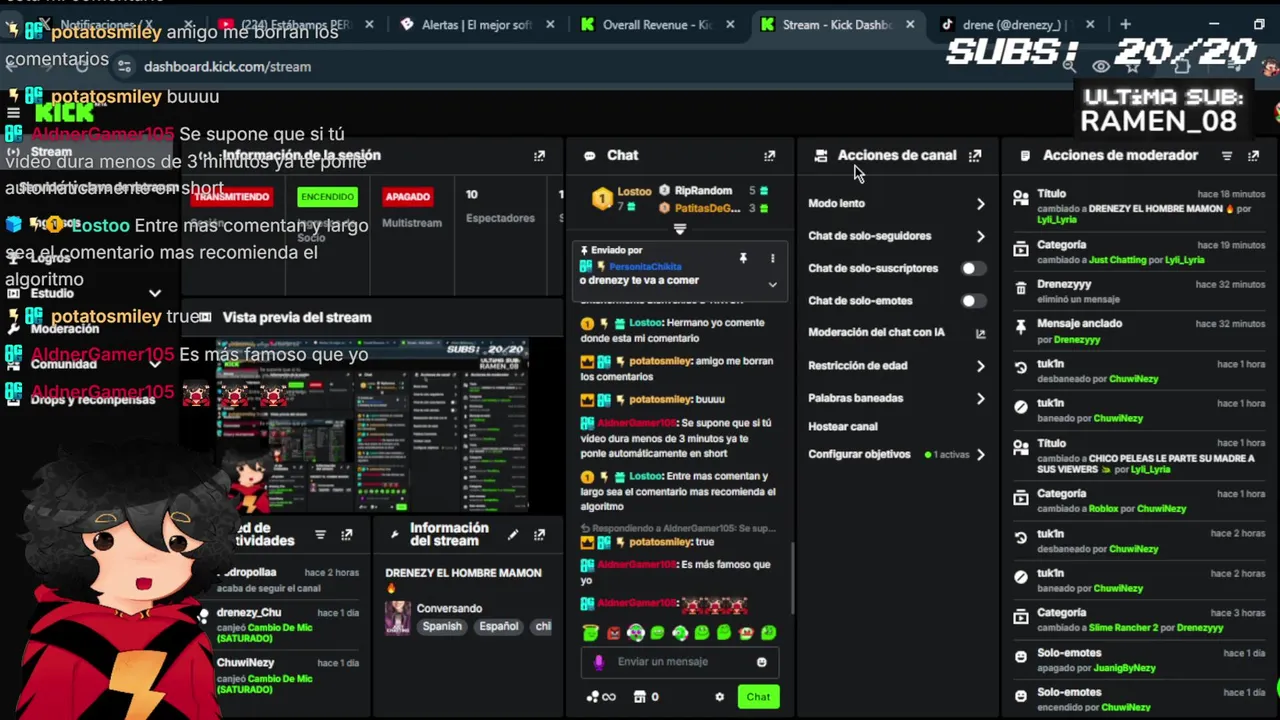Pop out Acciones de moderador panel

tap(1253, 156)
